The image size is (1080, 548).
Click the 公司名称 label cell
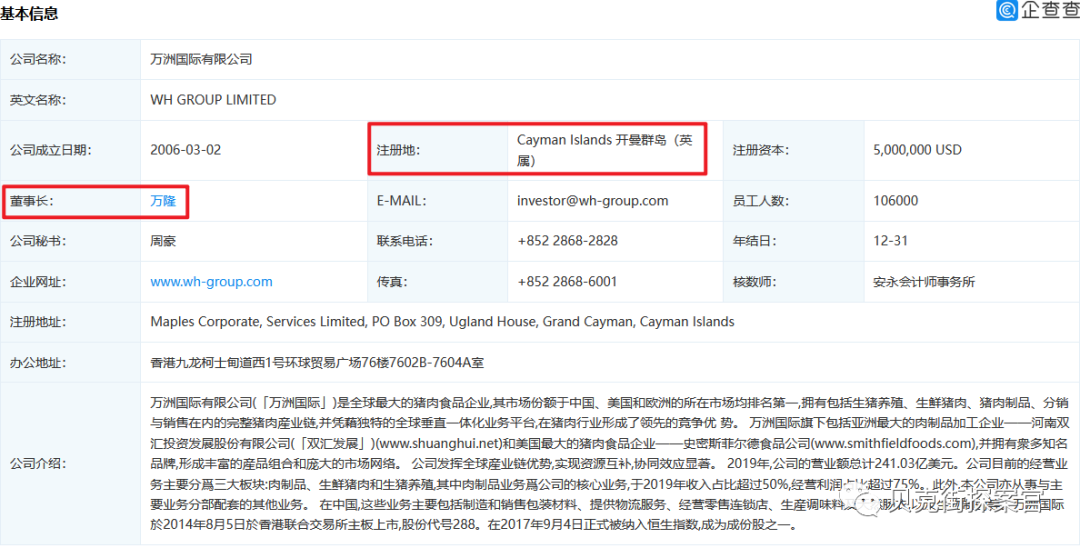[70, 59]
